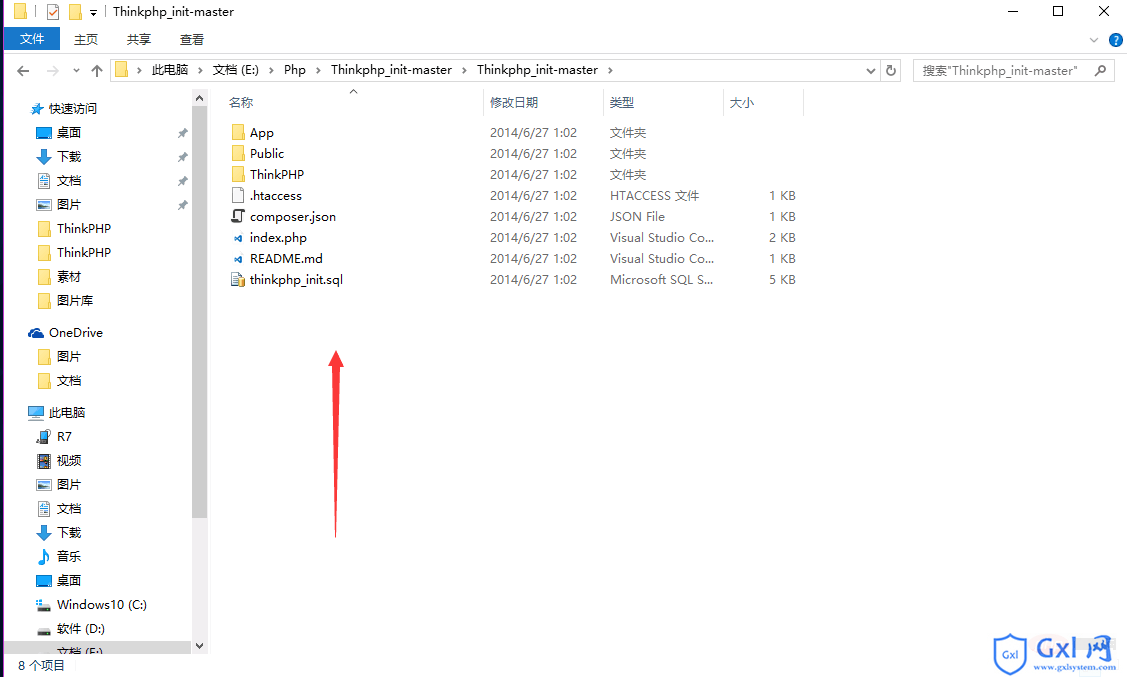The width and height of the screenshot is (1127, 677).
Task: Select the thinkphp_init.sql file icon
Action: 238,280
